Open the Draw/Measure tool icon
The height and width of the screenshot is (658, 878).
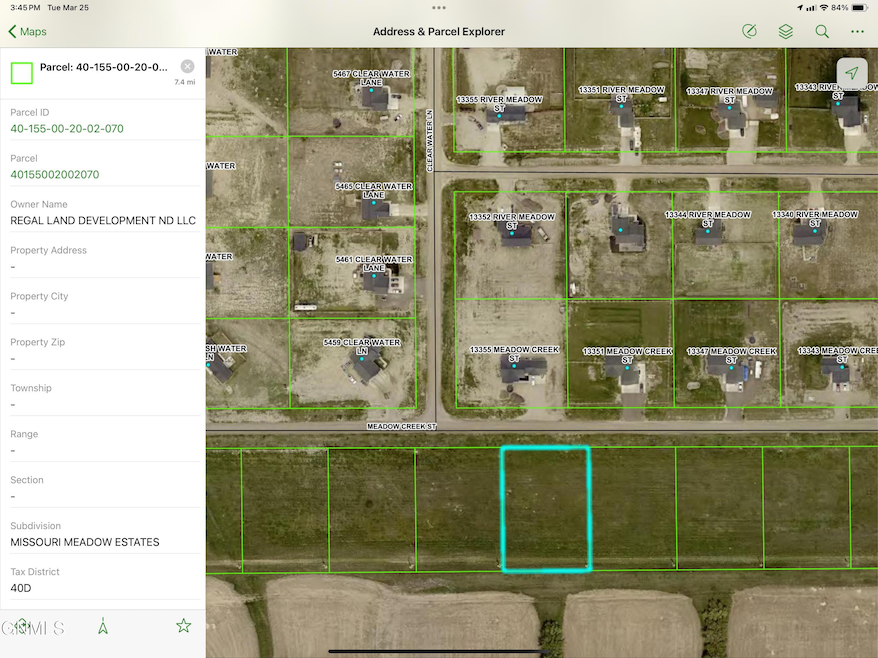tap(749, 31)
